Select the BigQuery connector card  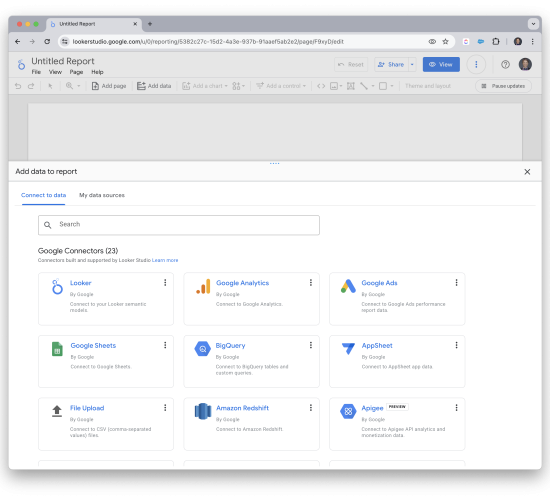pyautogui.click(x=251, y=361)
